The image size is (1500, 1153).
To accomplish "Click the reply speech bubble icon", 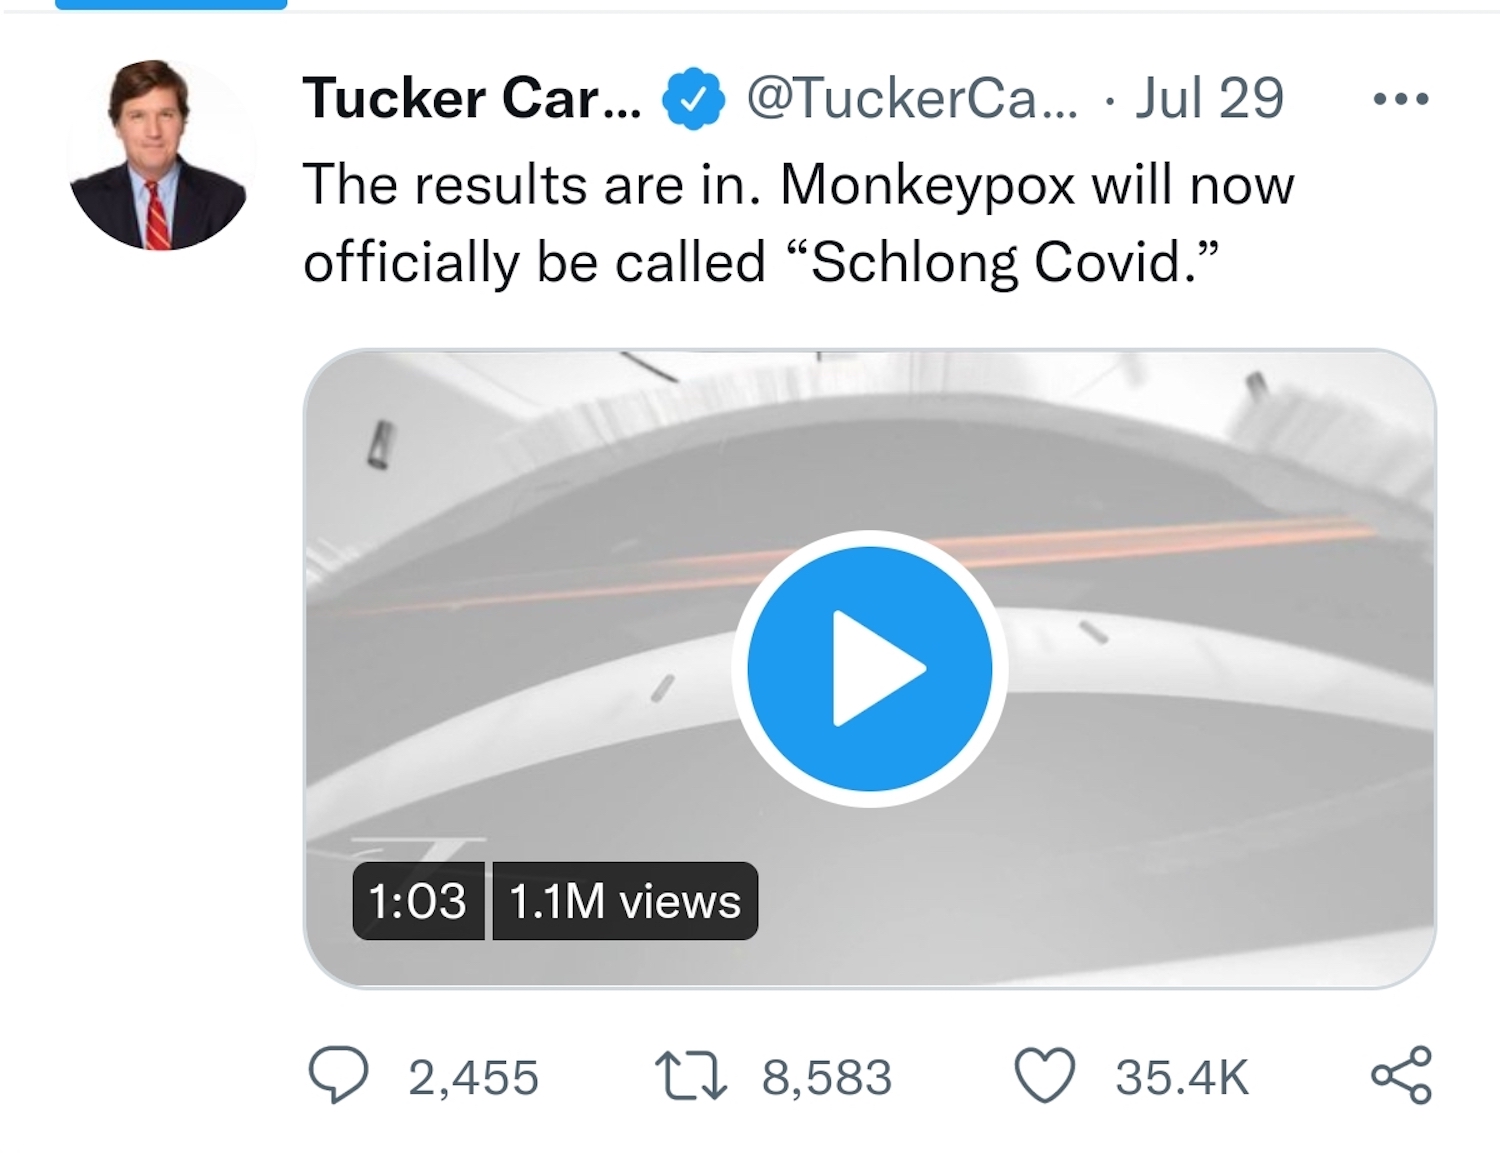I will 338,1076.
